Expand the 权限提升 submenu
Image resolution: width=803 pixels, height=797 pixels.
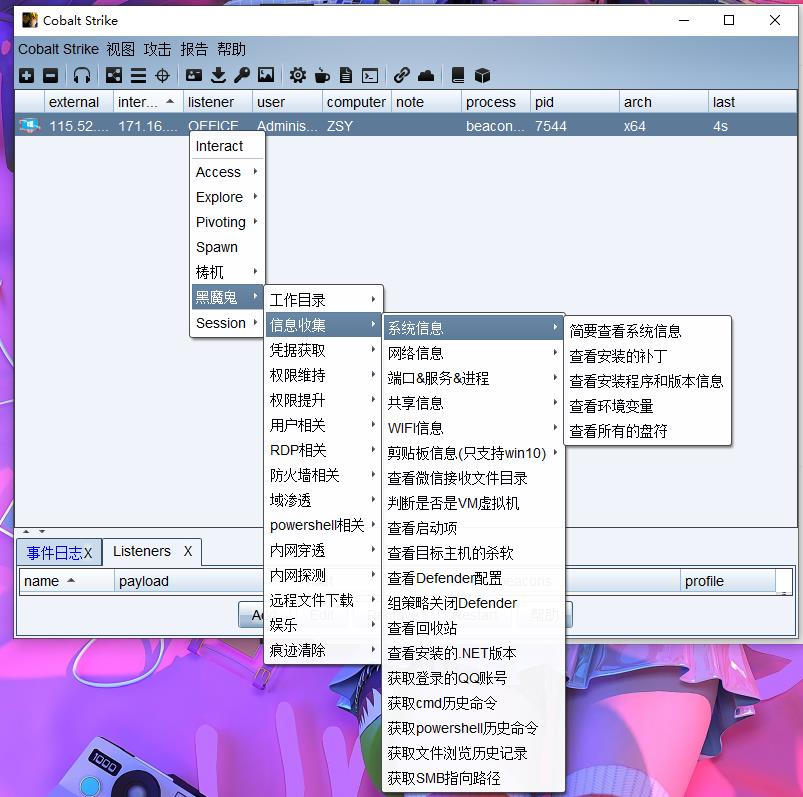coord(323,401)
